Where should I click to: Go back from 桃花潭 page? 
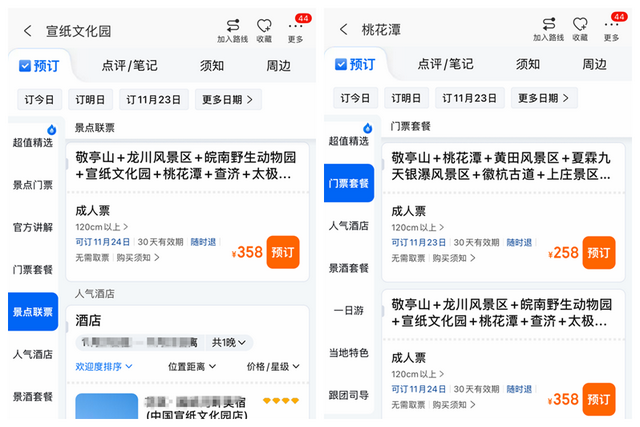(343, 29)
